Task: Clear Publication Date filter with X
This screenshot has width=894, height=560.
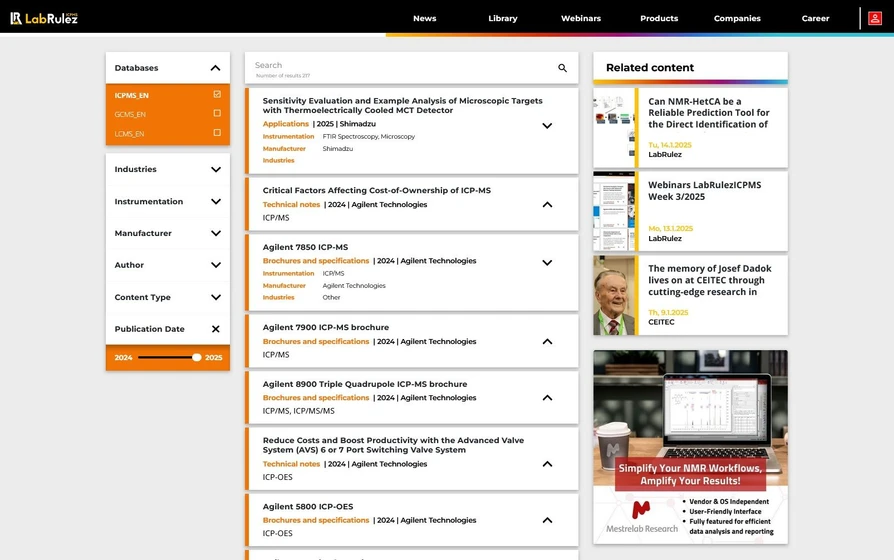Action: (216, 329)
